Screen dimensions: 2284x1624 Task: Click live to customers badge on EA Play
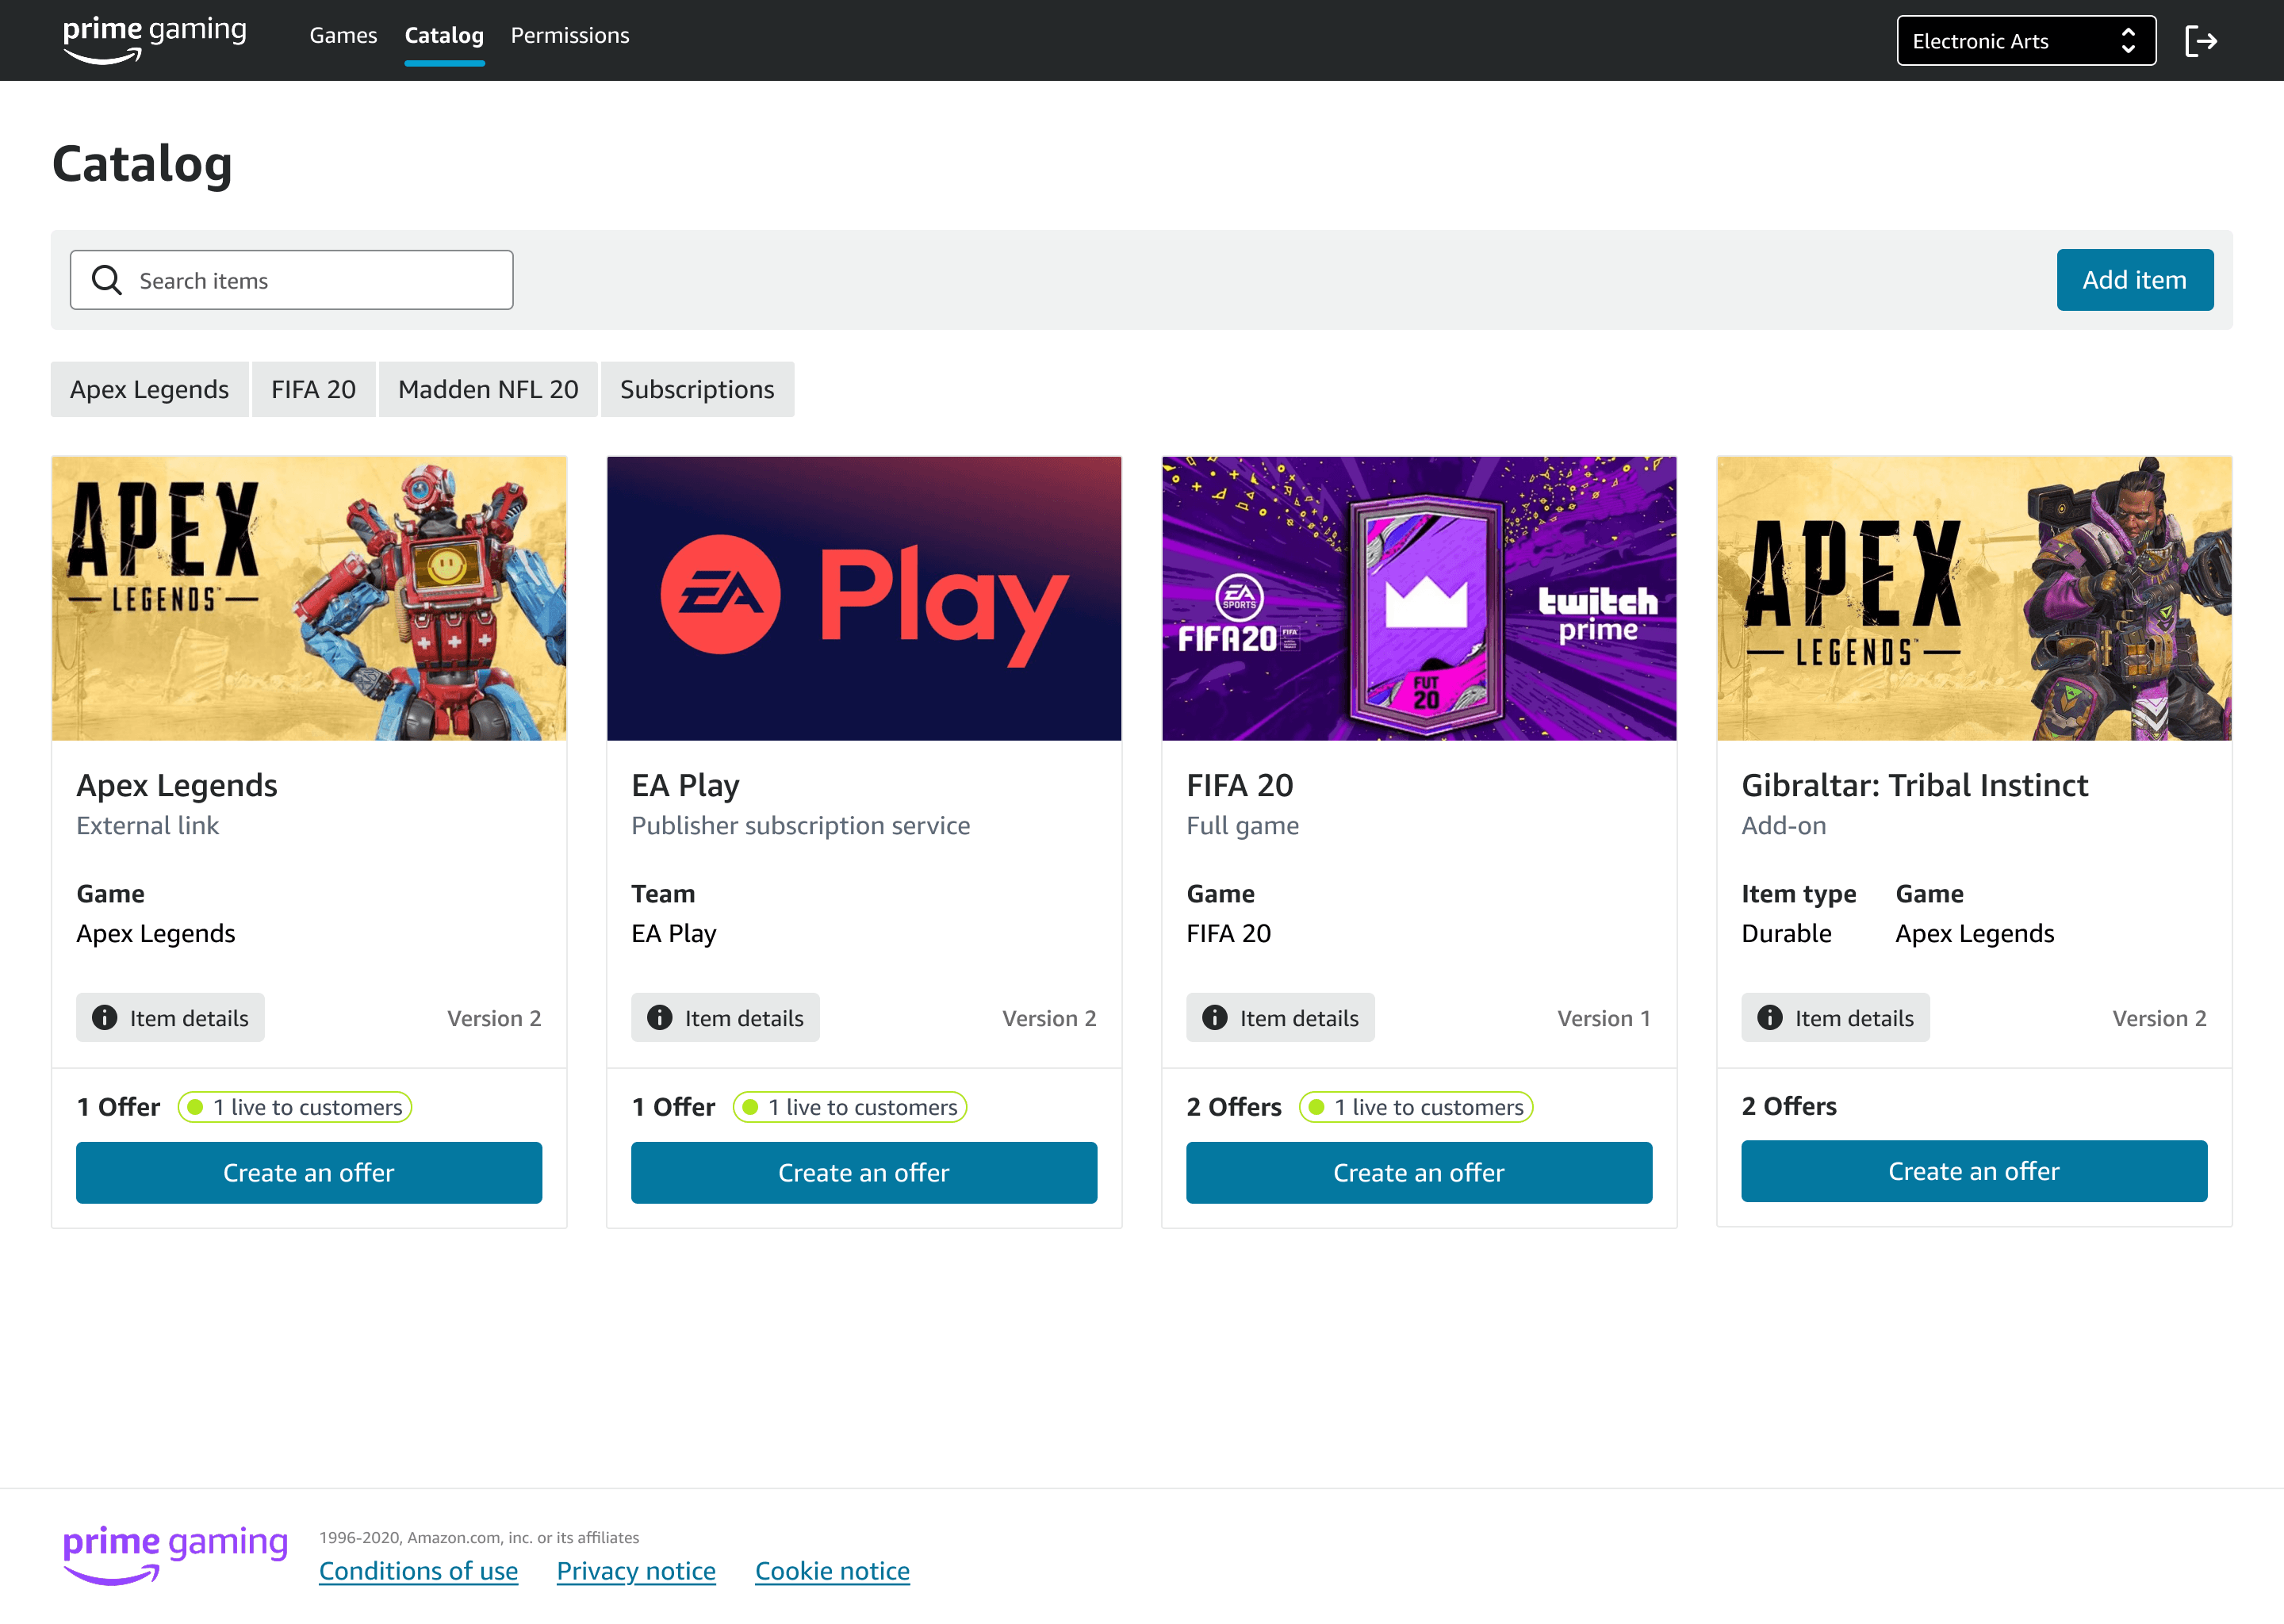point(850,1107)
